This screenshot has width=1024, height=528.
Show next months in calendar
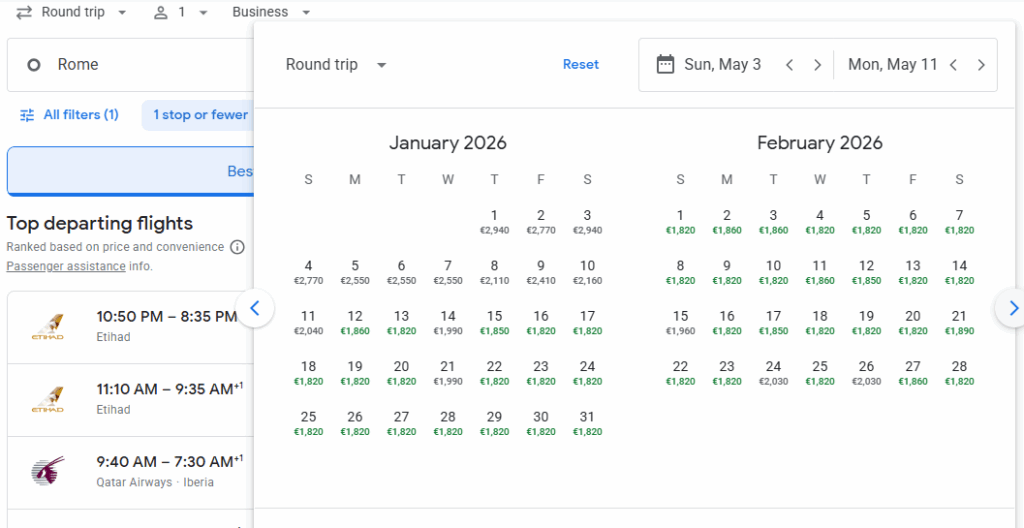click(x=1012, y=308)
